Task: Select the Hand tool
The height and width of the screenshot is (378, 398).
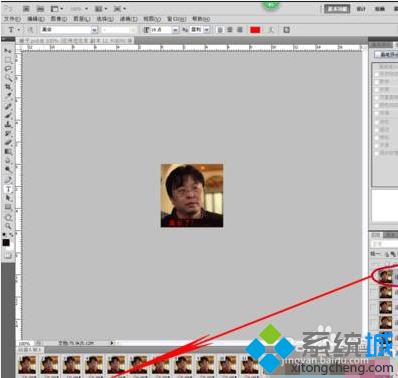Action: 8,217
